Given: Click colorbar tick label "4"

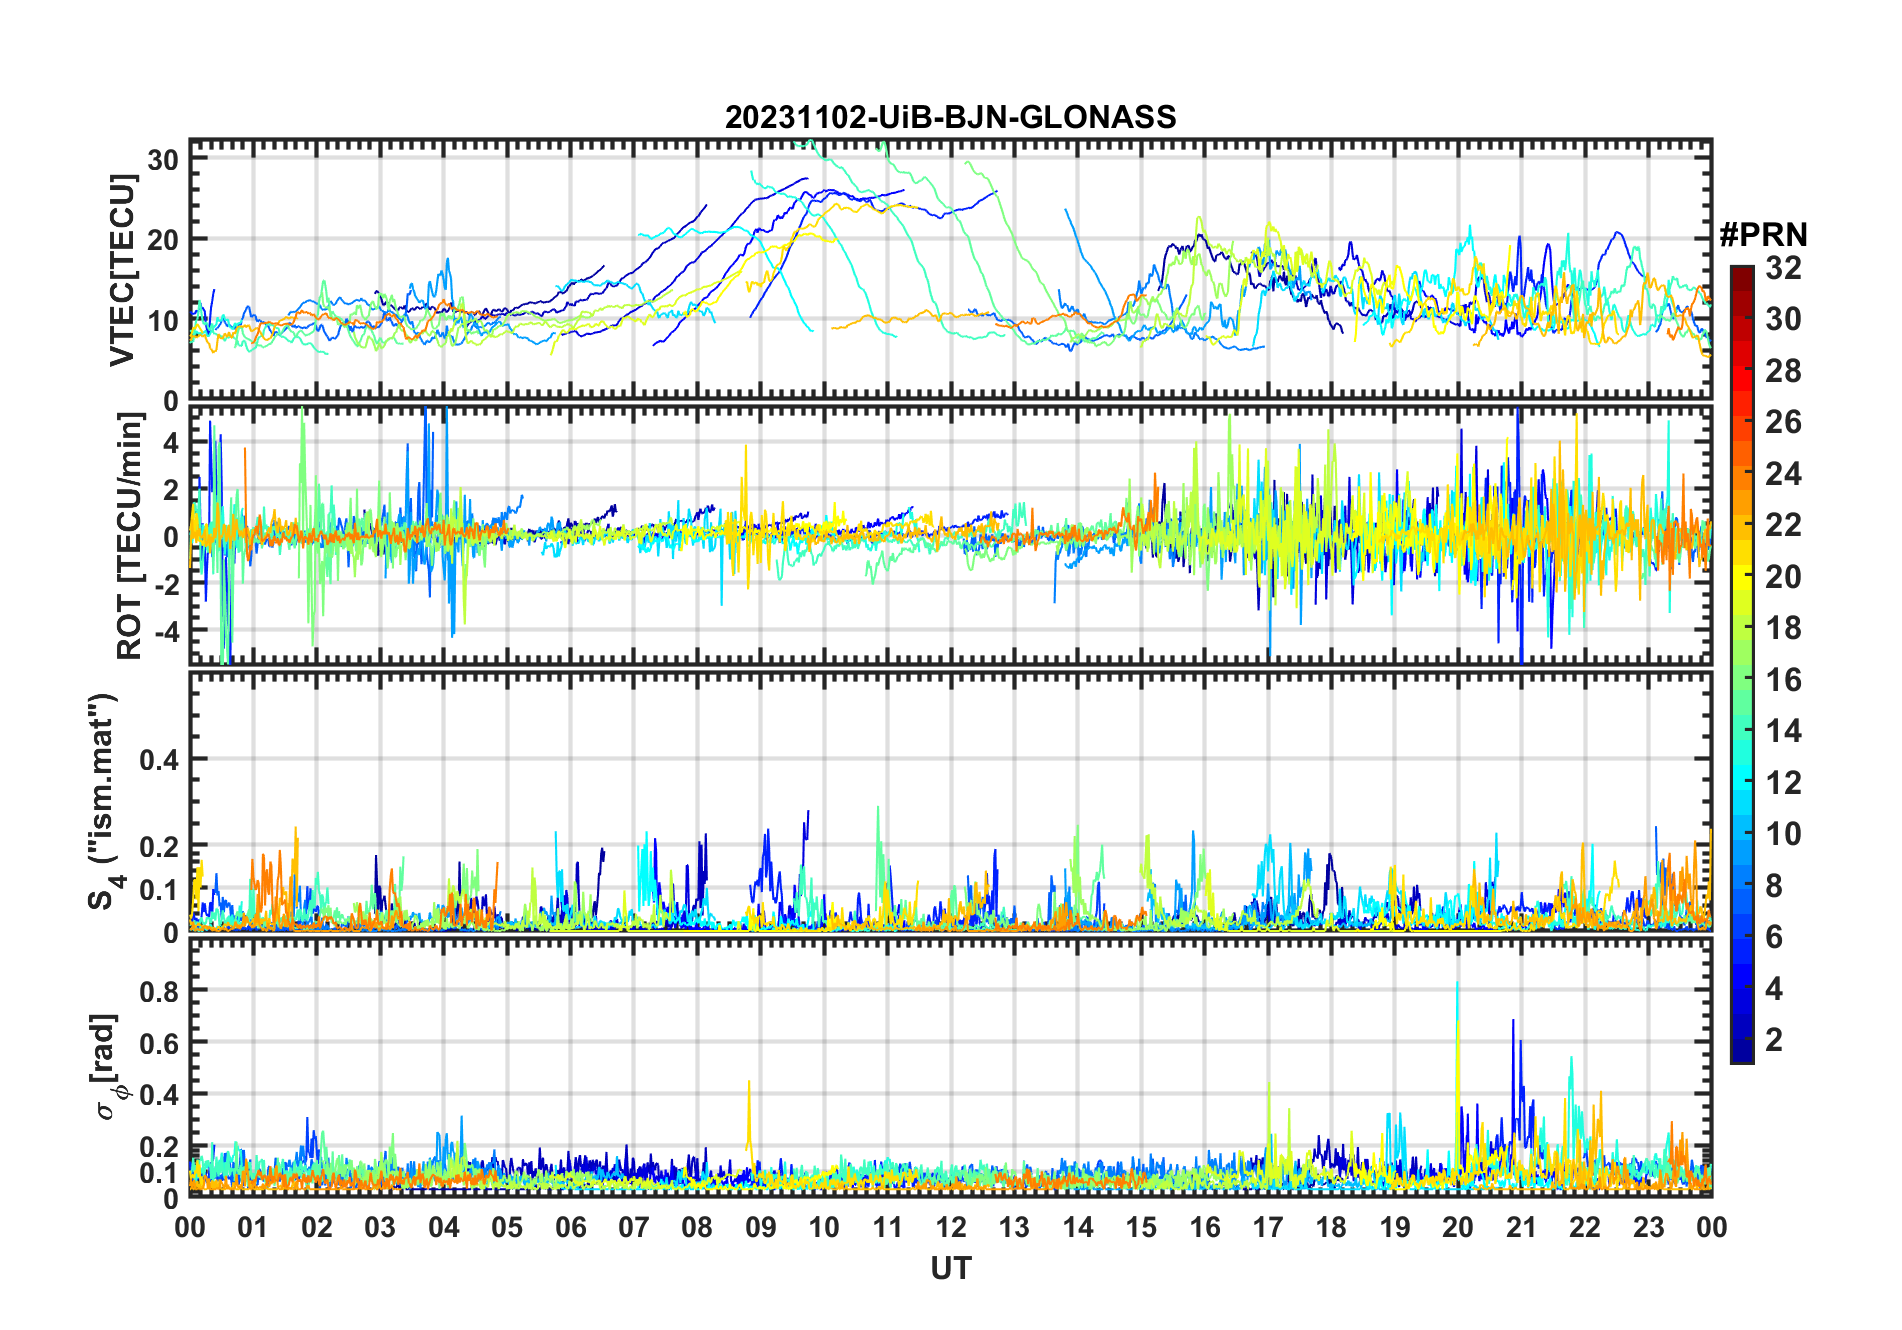Looking at the screenshot, I should pyautogui.click(x=1774, y=989).
